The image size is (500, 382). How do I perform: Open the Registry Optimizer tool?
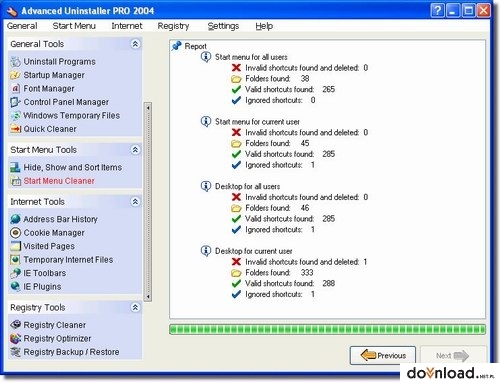click(57, 338)
